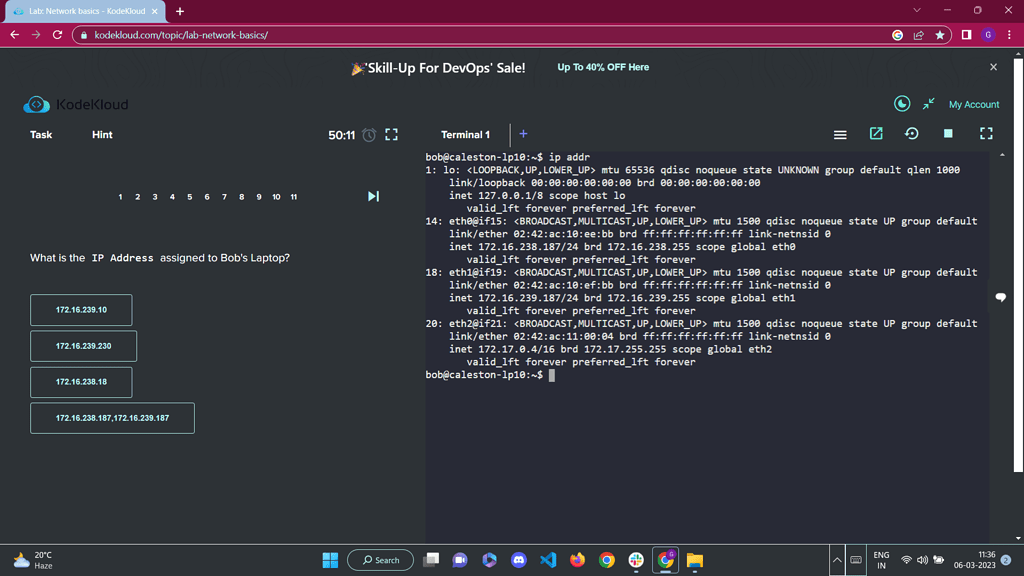Open the terminal hamburger menu
This screenshot has width=1024, height=576.
pos(840,135)
